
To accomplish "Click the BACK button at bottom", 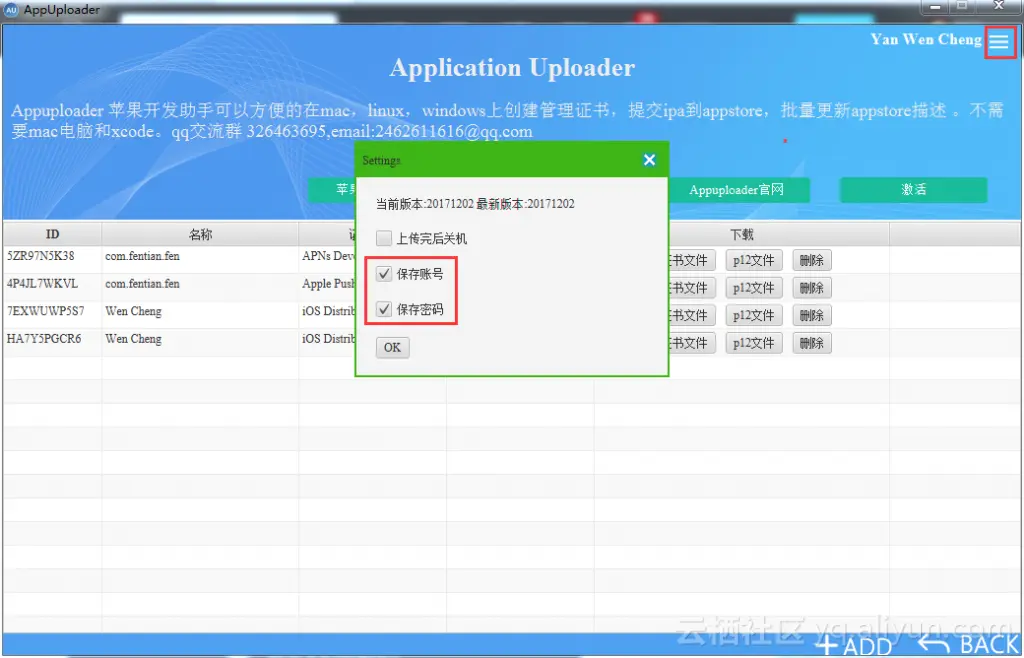I will [x=969, y=646].
